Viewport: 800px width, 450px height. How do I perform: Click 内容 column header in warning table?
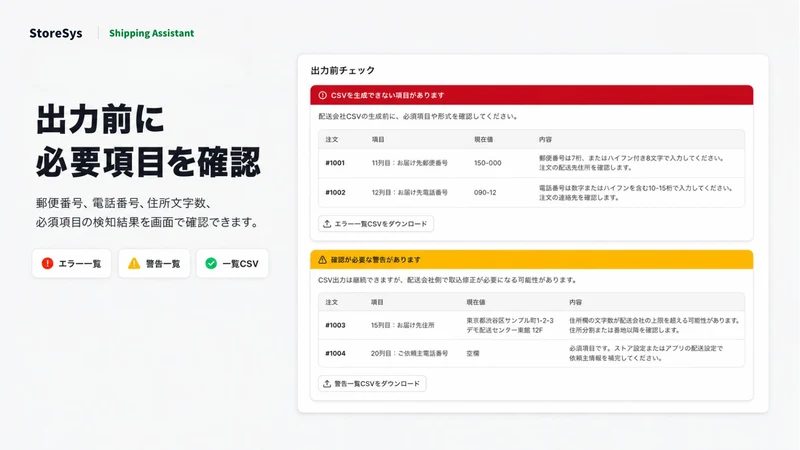click(x=575, y=302)
